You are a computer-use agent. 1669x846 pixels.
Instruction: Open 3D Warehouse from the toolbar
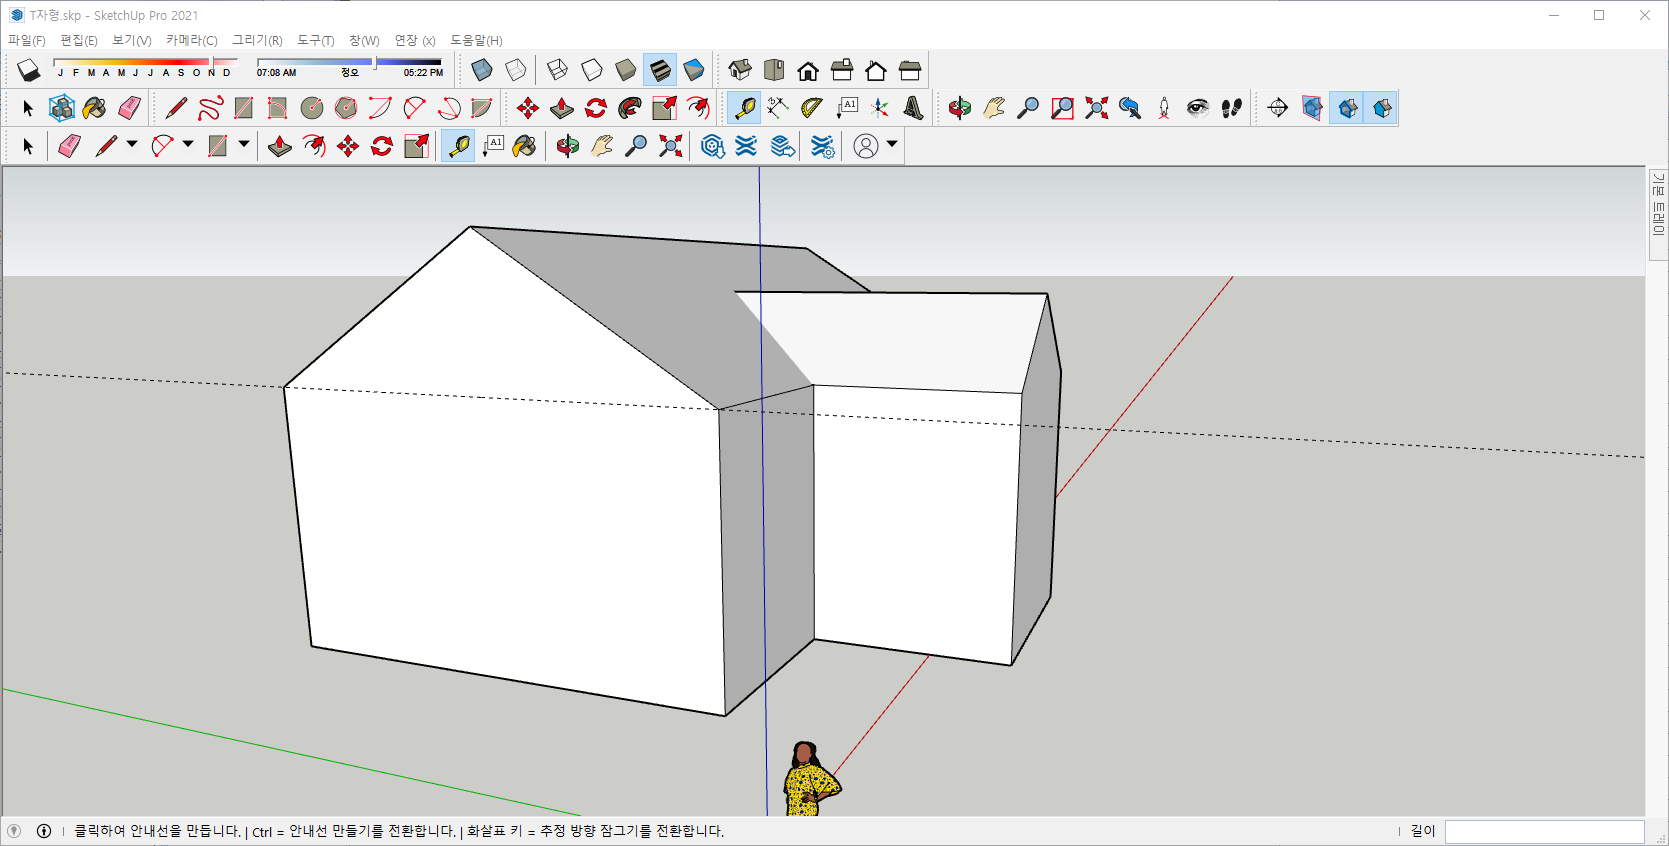[x=712, y=146]
